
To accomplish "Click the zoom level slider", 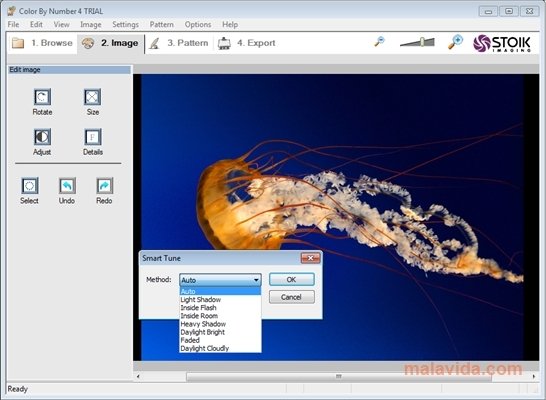I will coord(417,42).
